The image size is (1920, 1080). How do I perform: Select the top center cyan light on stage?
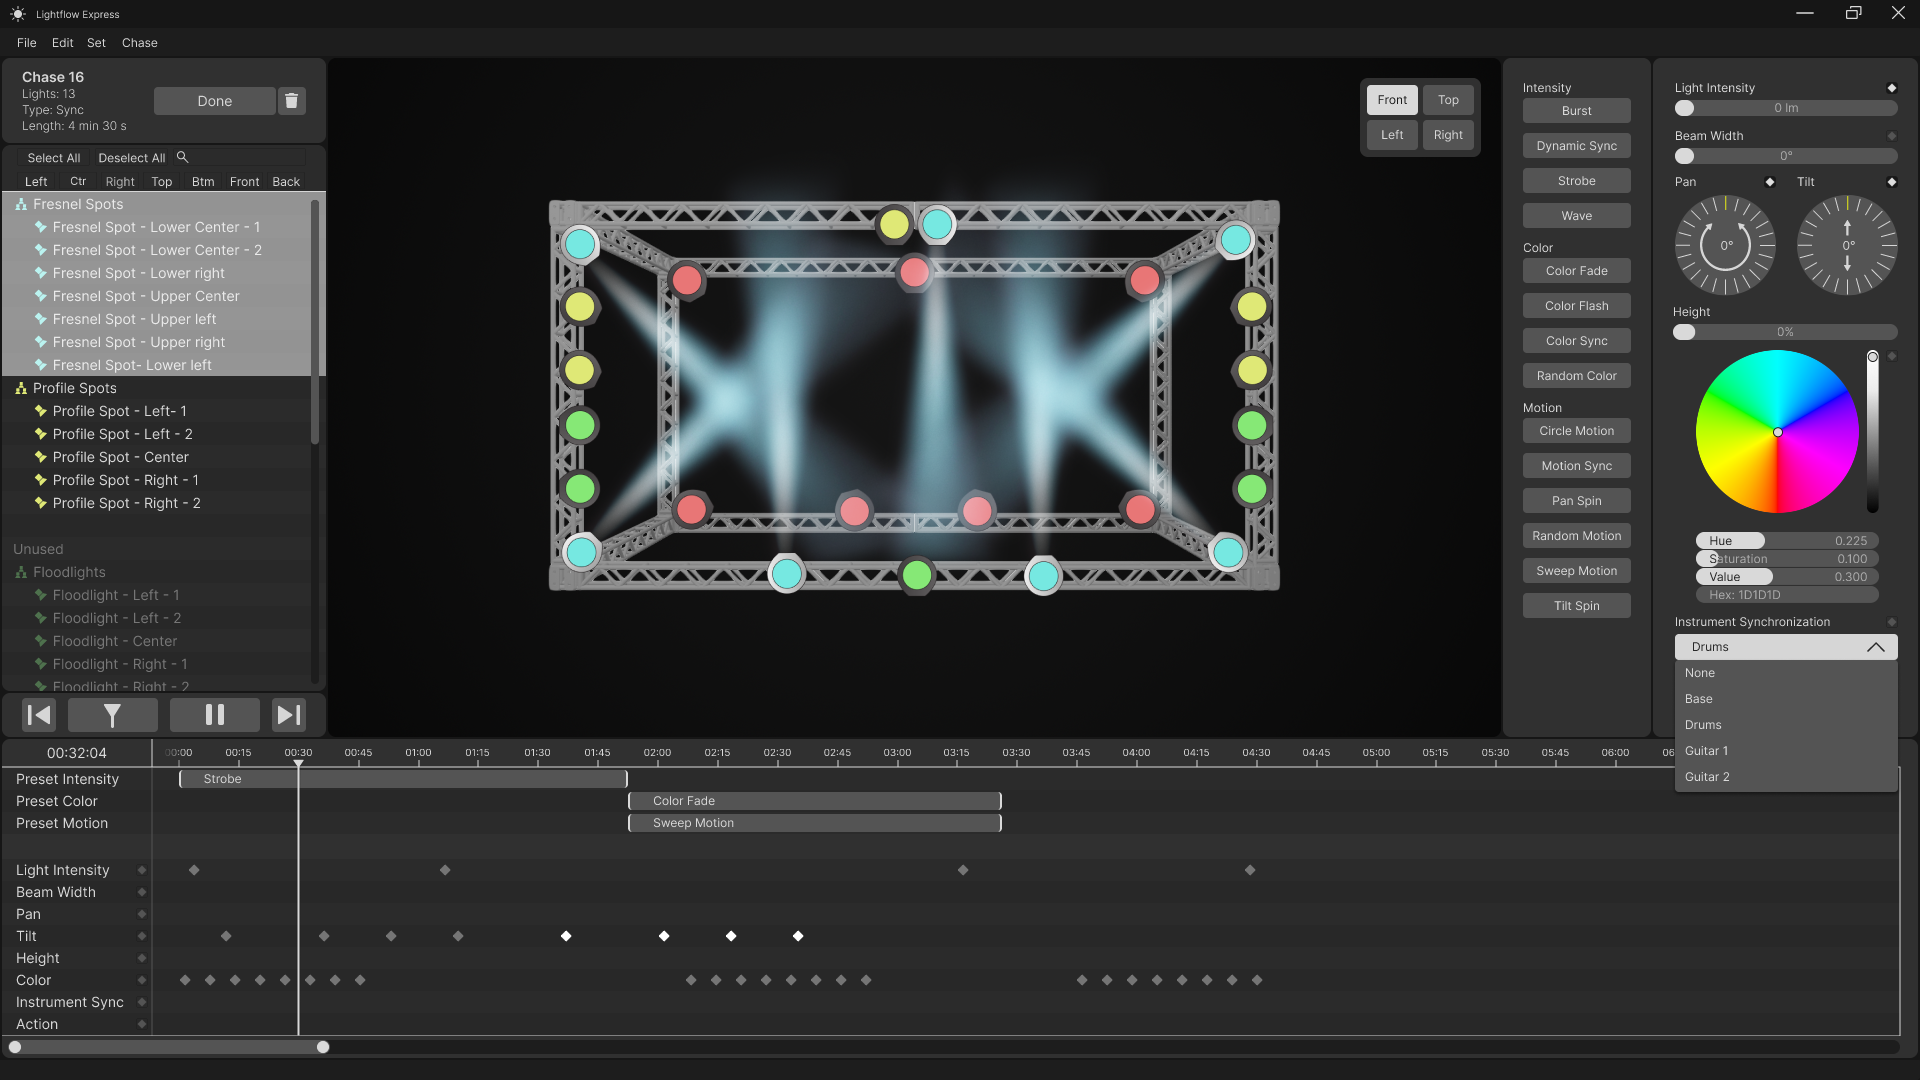(x=937, y=224)
